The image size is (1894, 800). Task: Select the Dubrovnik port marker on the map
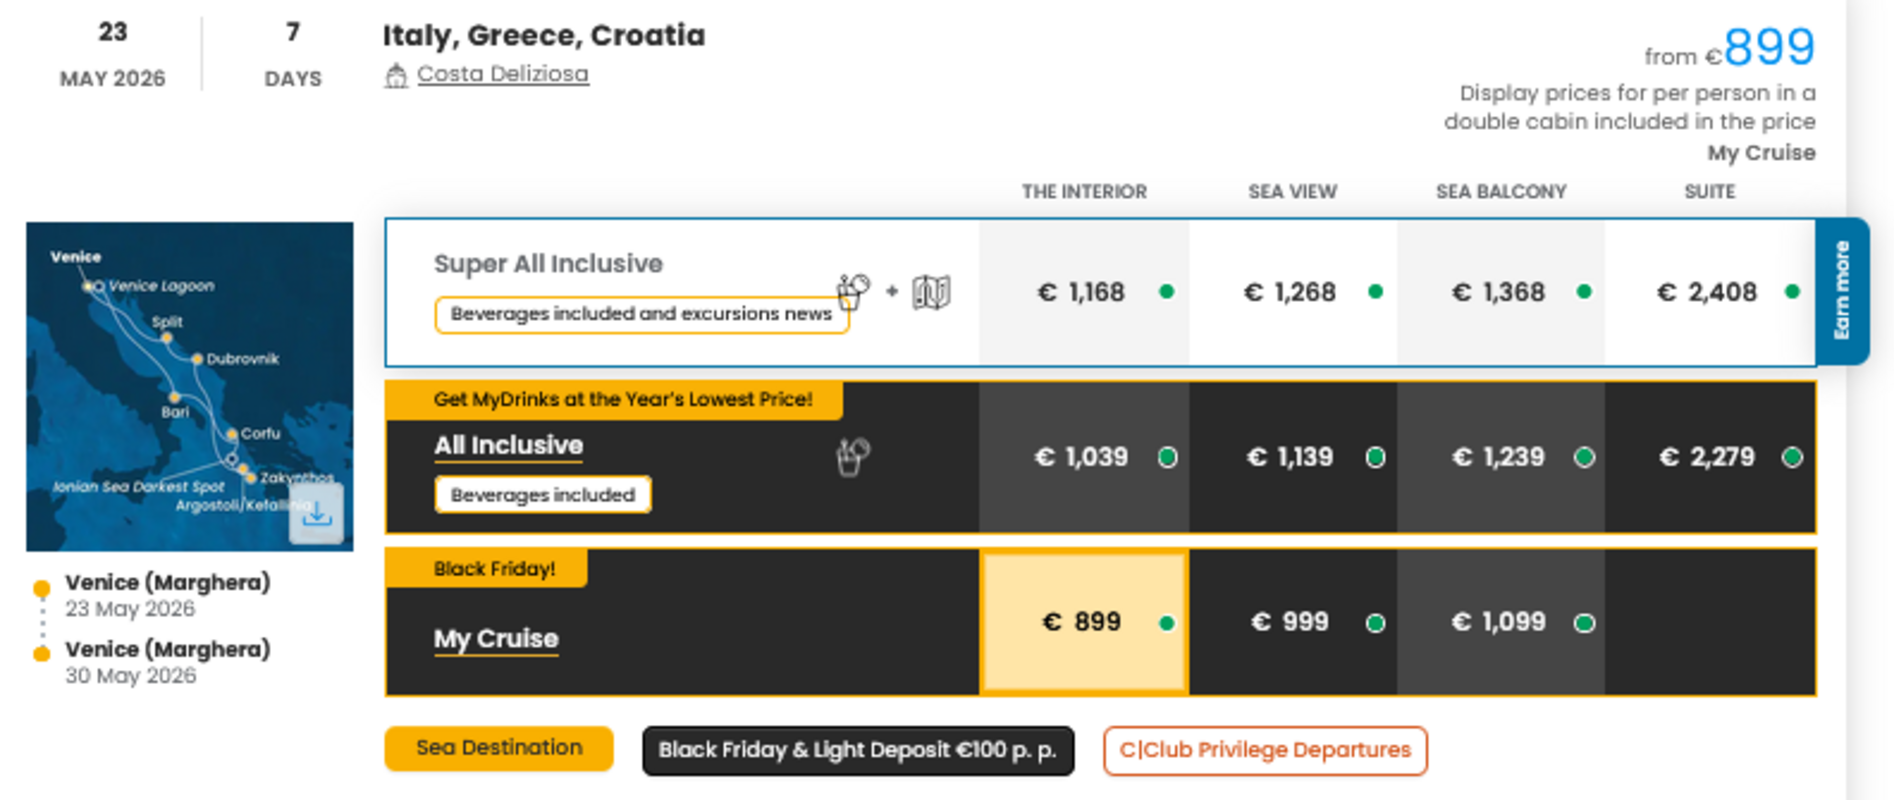pyautogui.click(x=196, y=358)
